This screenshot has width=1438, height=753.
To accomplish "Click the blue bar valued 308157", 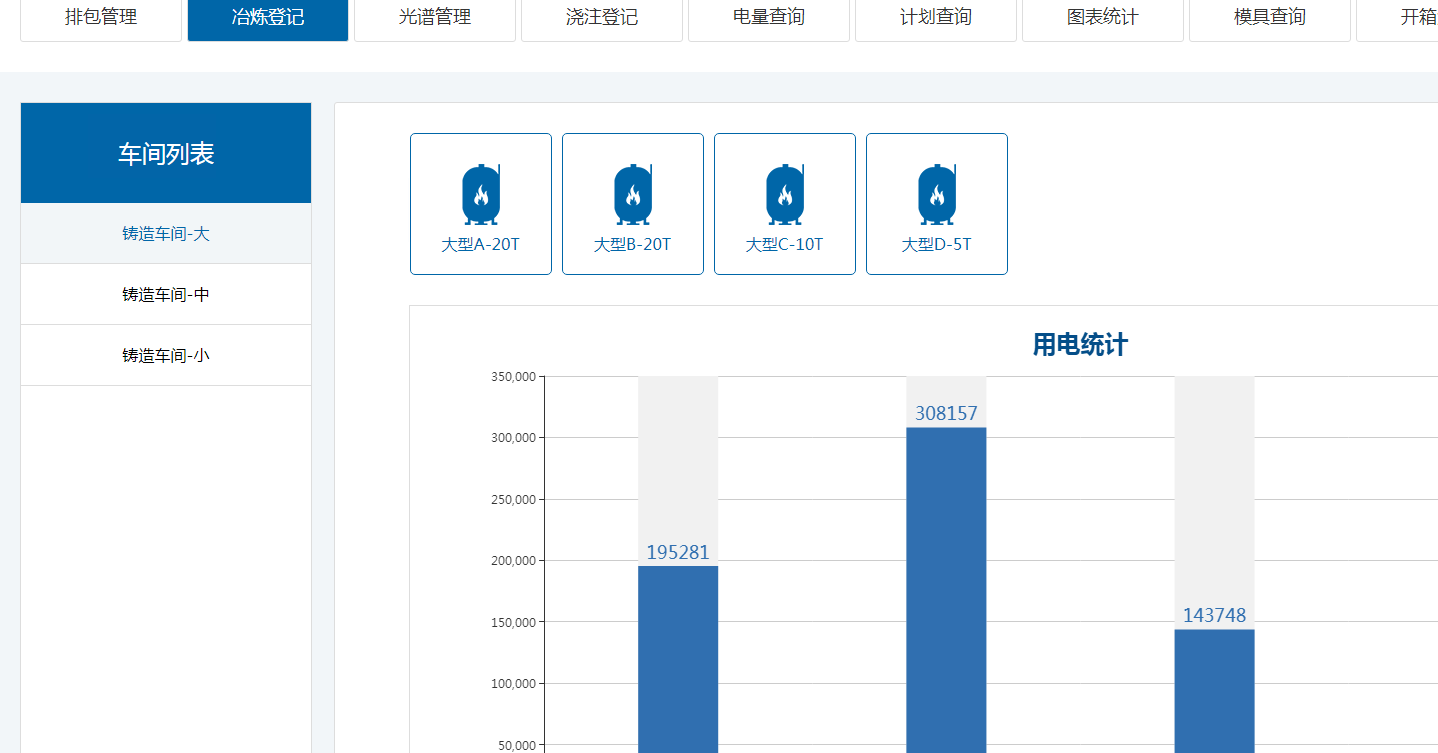I will (946, 590).
